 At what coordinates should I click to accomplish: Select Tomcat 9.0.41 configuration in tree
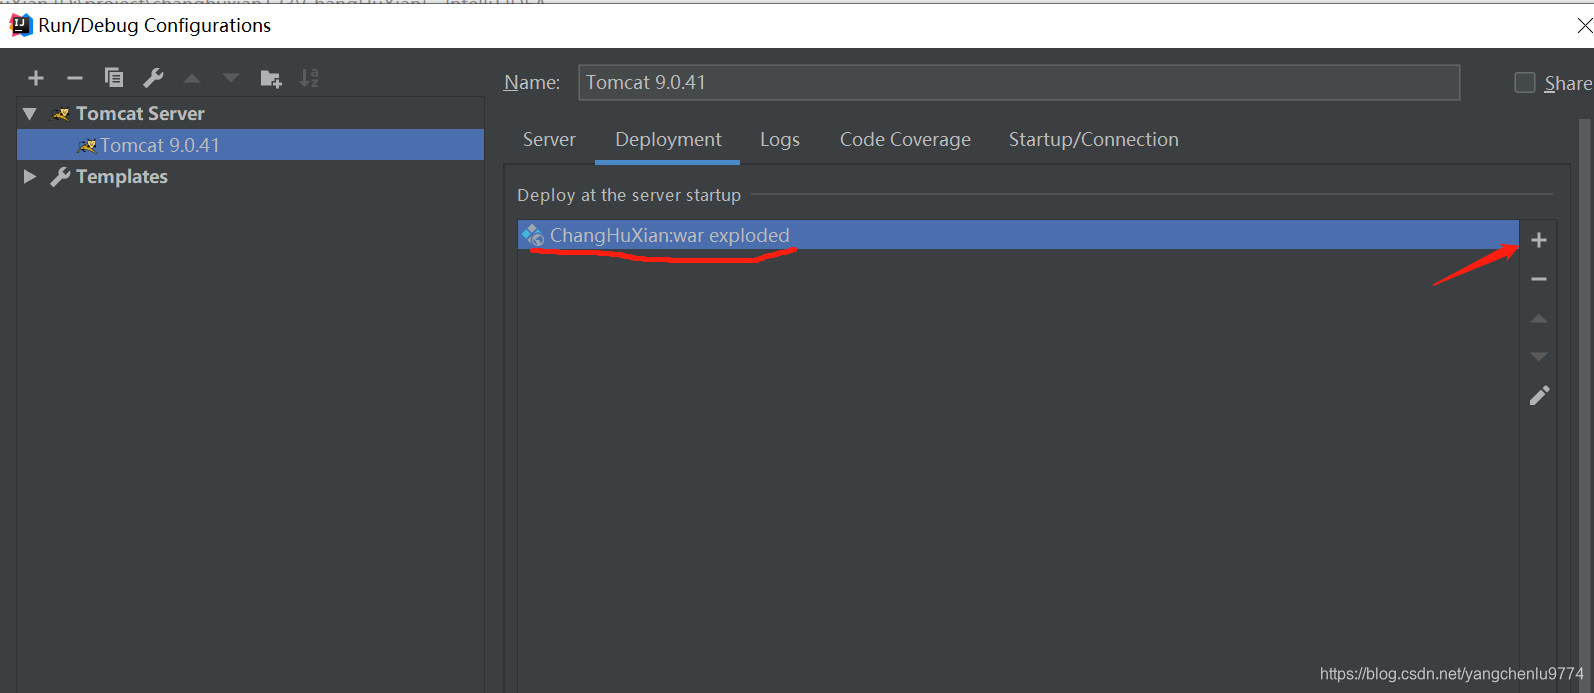pos(251,145)
